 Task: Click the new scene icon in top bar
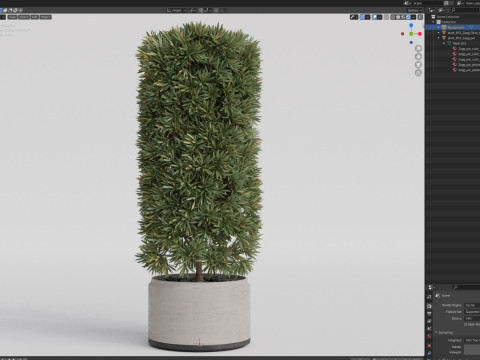click(446, 3)
